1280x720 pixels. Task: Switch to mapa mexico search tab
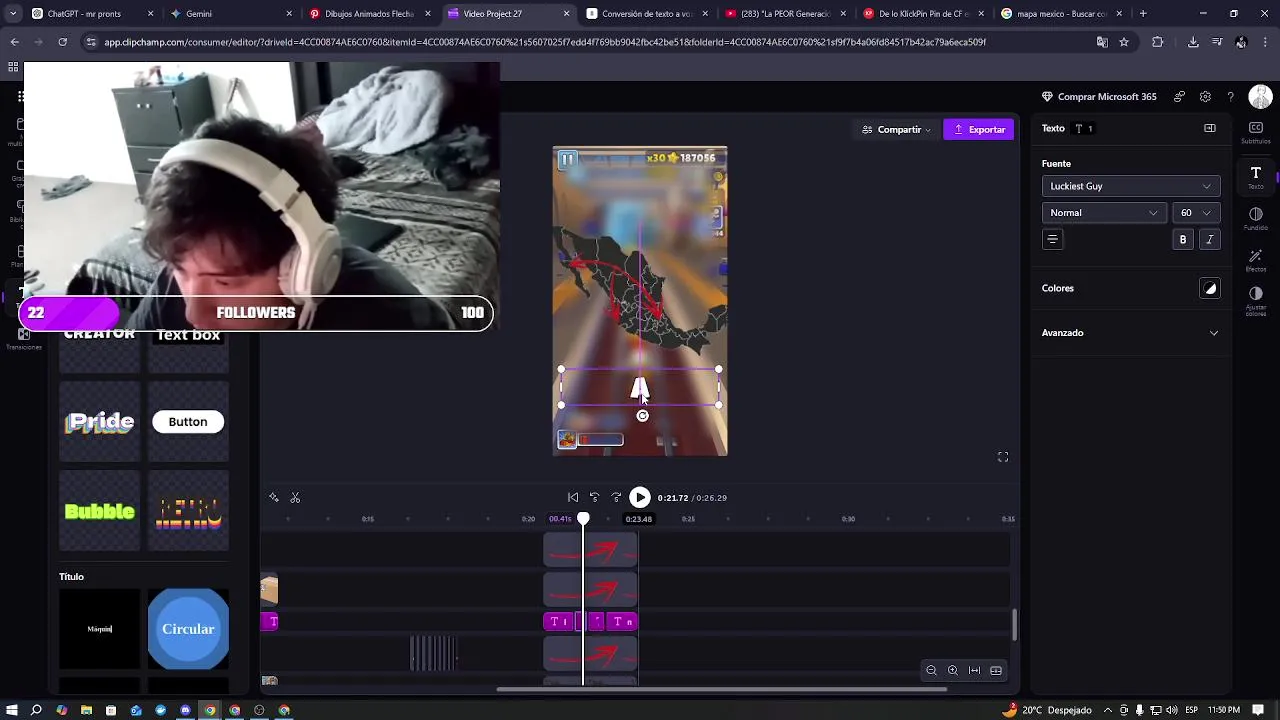(x=1060, y=14)
